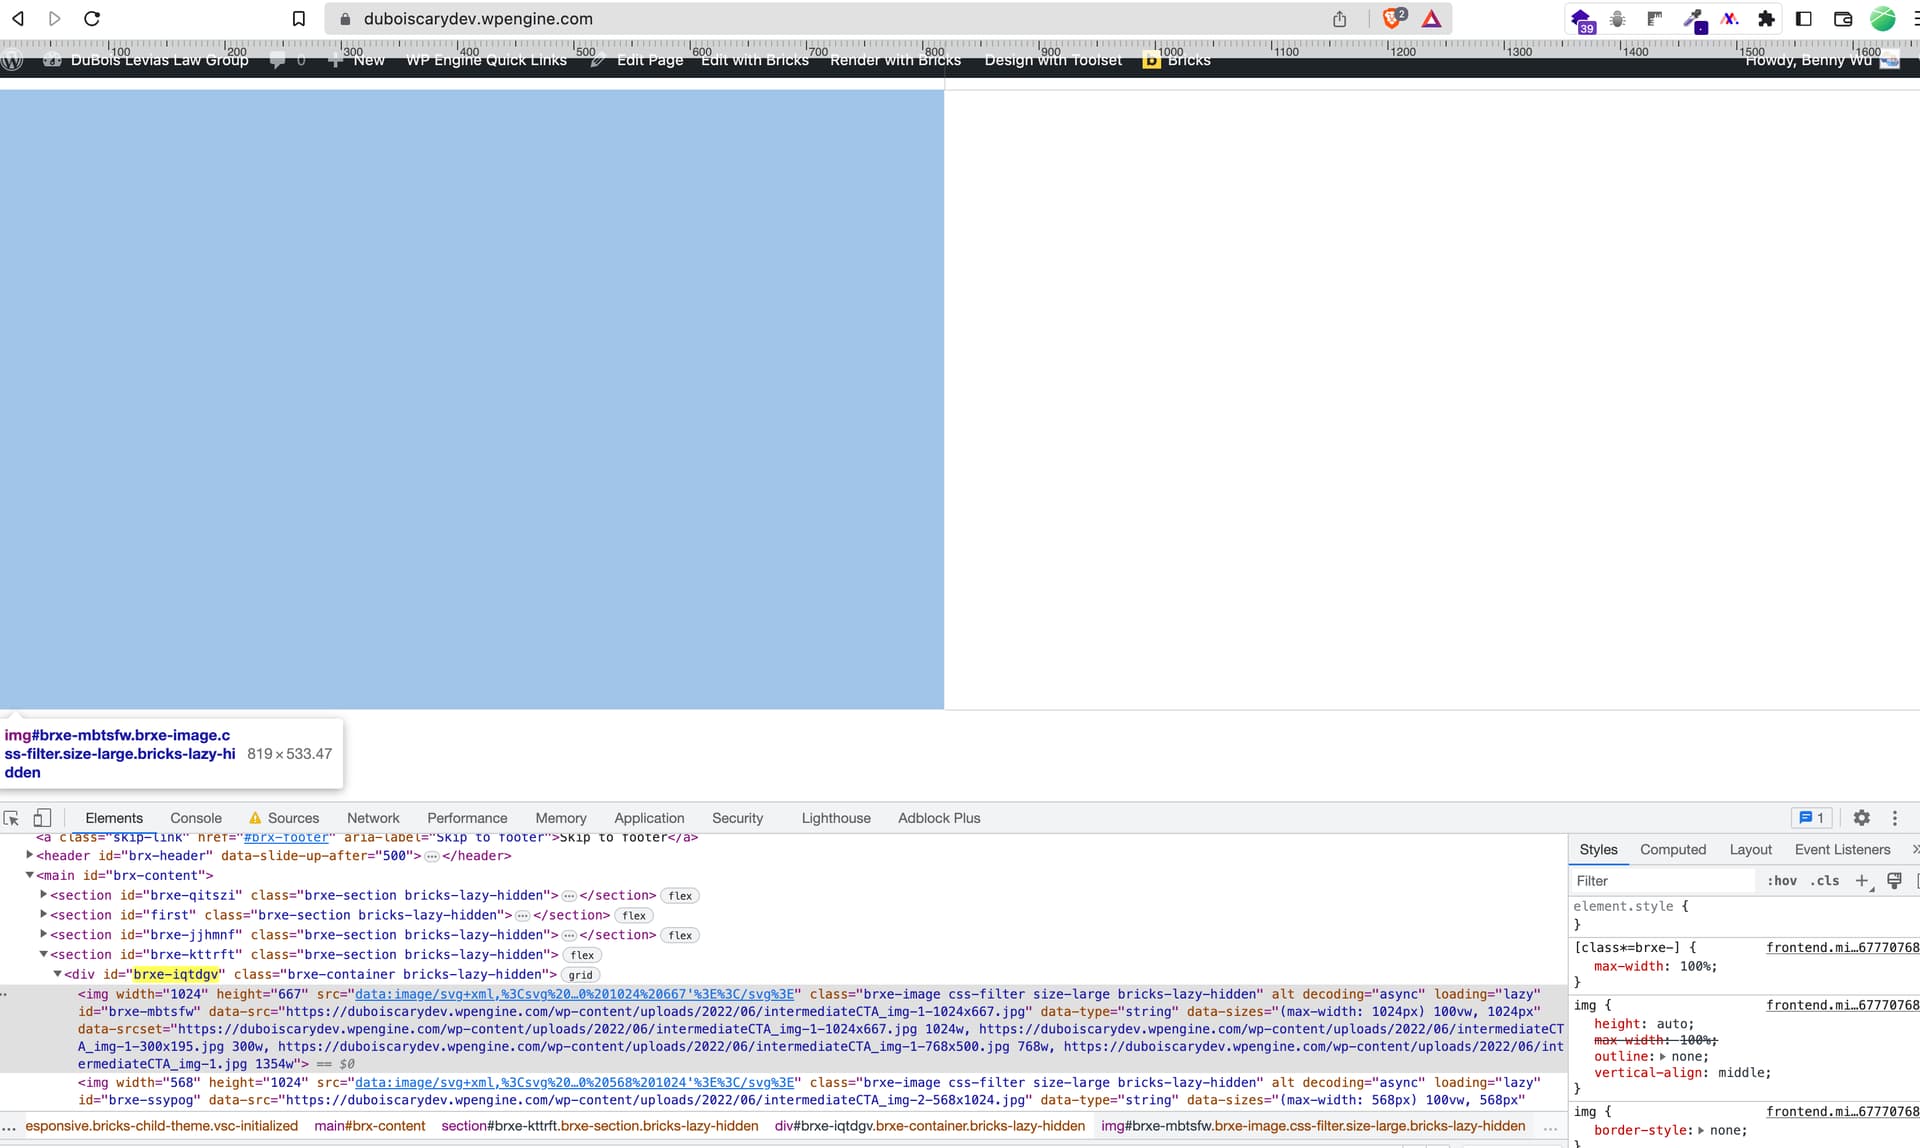The height and width of the screenshot is (1148, 1920).
Task: Open frontend.min stylesheet link for img rule
Action: [1842, 1005]
